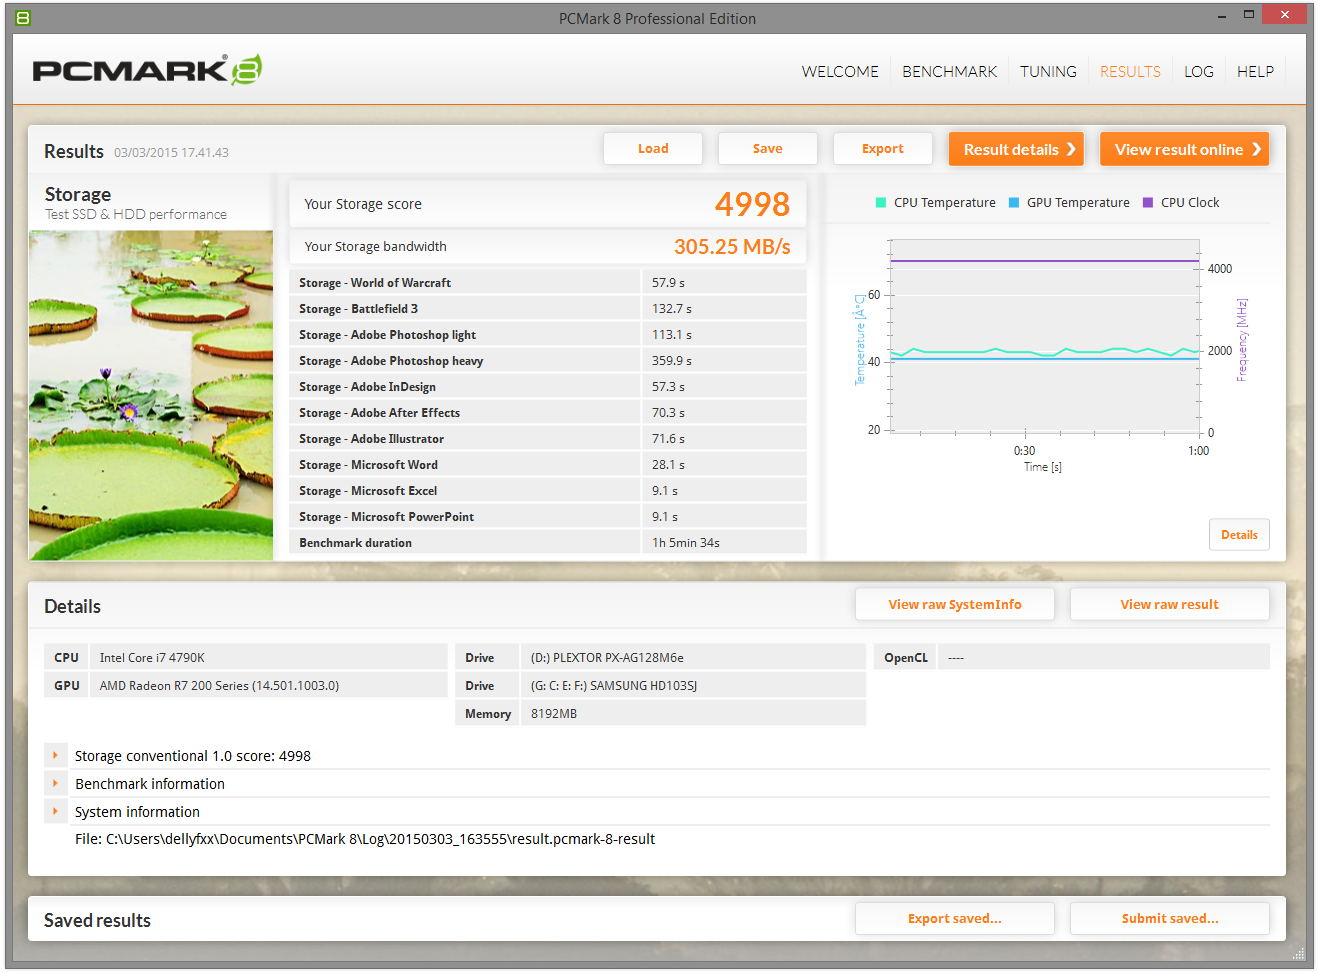Image resolution: width=1322 pixels, height=973 pixels.
Task: Click the results date 03/03/2015 17.41.43
Action: [171, 153]
